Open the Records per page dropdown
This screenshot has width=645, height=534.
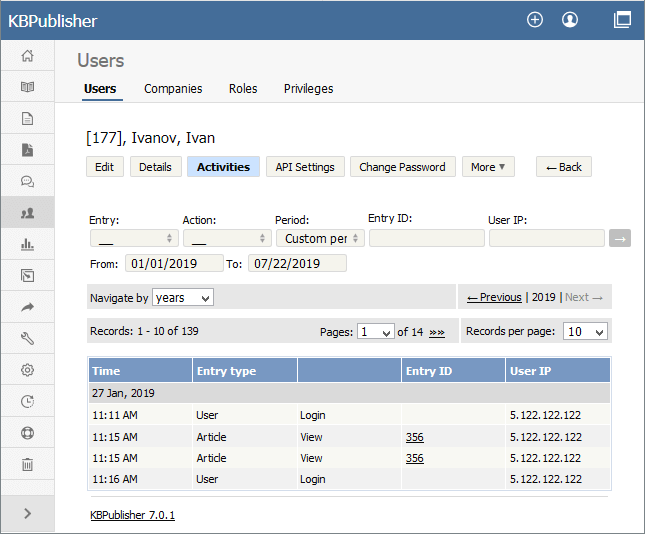(585, 332)
